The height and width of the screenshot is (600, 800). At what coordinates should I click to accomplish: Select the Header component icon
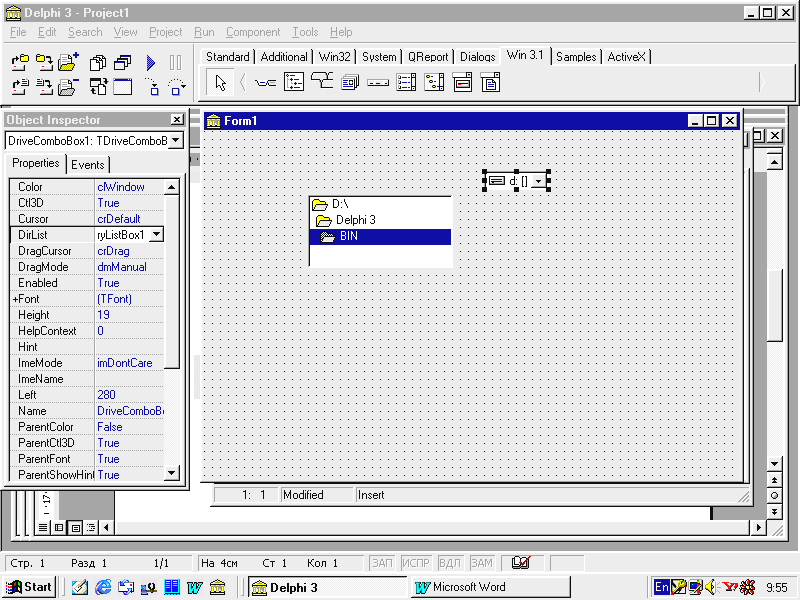pyautogui.click(x=378, y=83)
